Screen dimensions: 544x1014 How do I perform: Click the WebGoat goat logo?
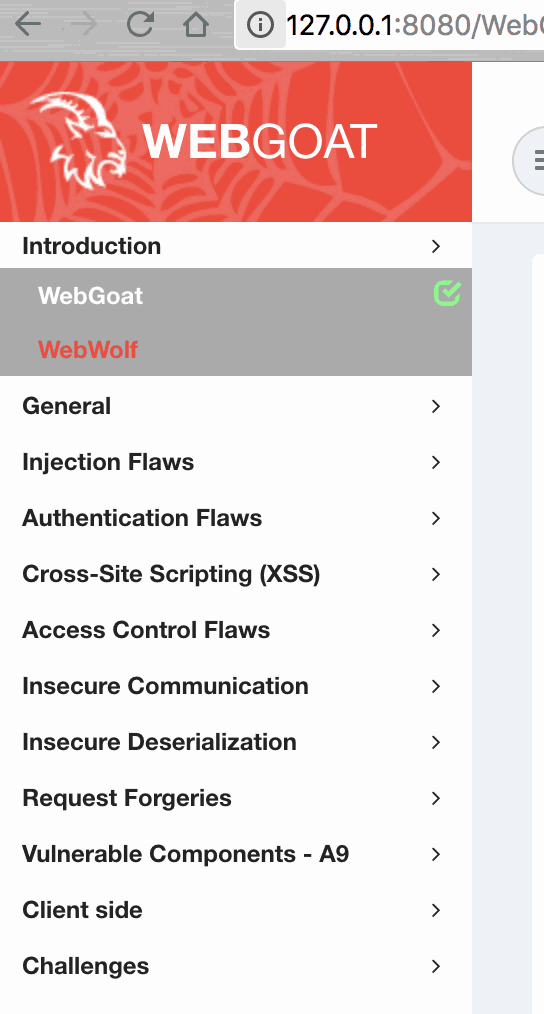[78, 140]
